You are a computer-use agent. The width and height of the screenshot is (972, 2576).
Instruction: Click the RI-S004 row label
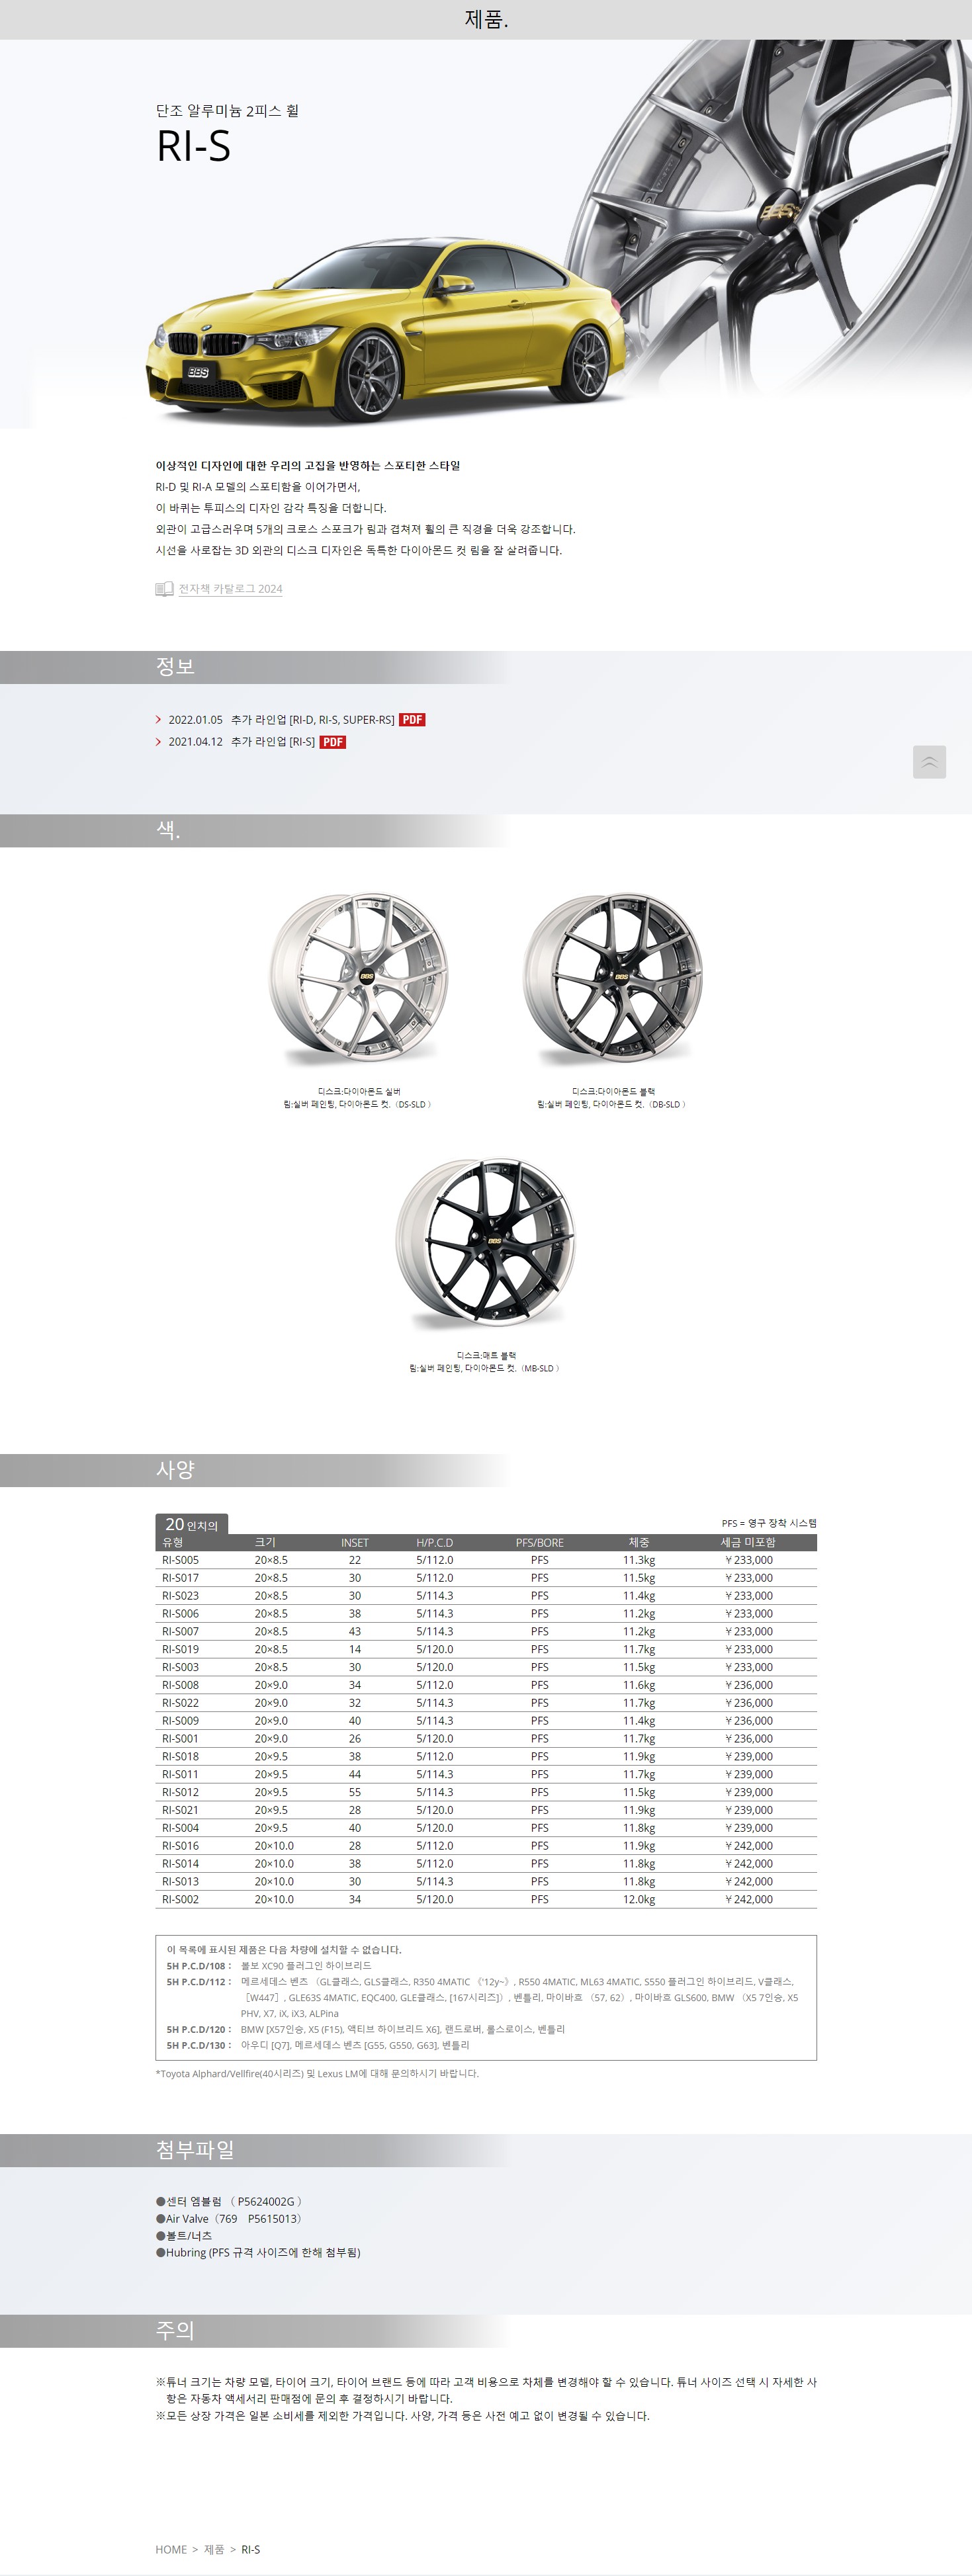(x=180, y=1828)
